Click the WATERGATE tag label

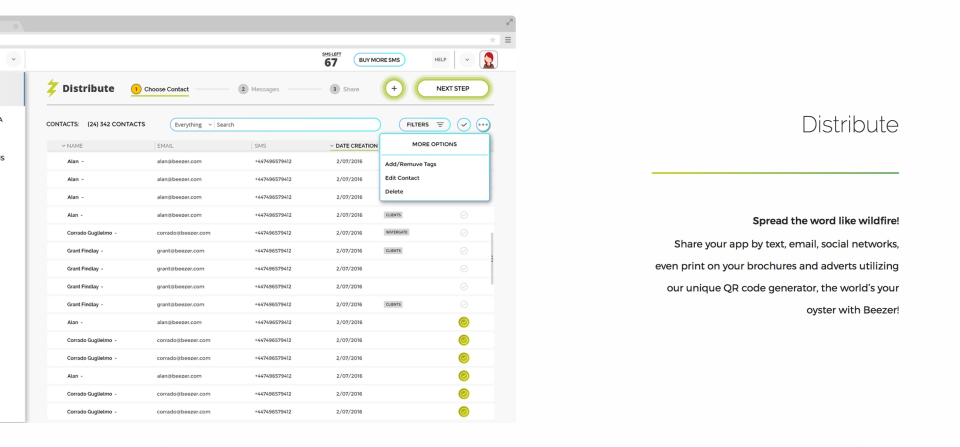point(396,233)
